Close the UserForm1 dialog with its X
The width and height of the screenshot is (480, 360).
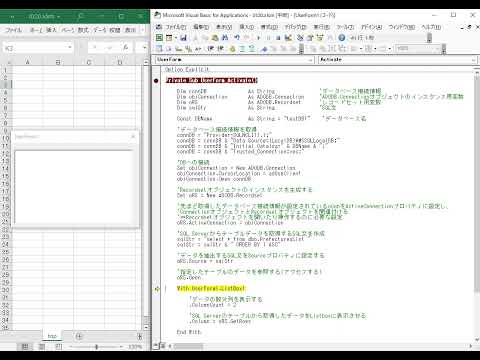click(x=133, y=136)
